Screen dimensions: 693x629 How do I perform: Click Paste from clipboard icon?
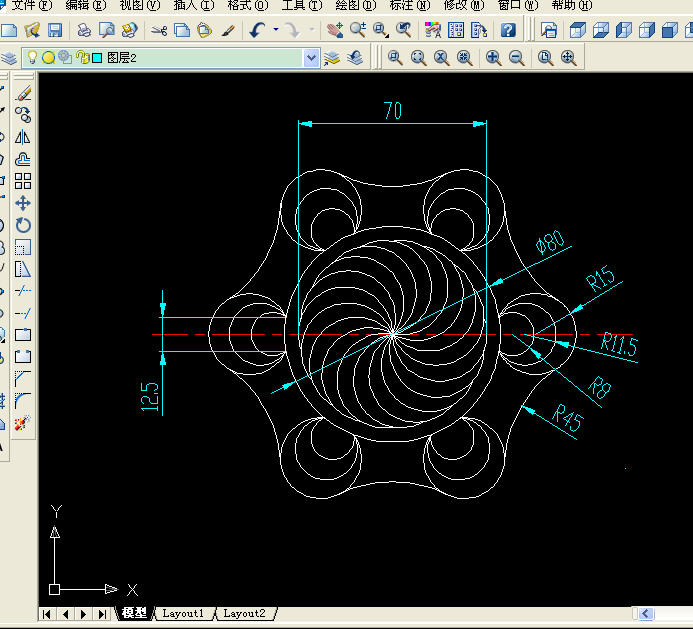[205, 30]
